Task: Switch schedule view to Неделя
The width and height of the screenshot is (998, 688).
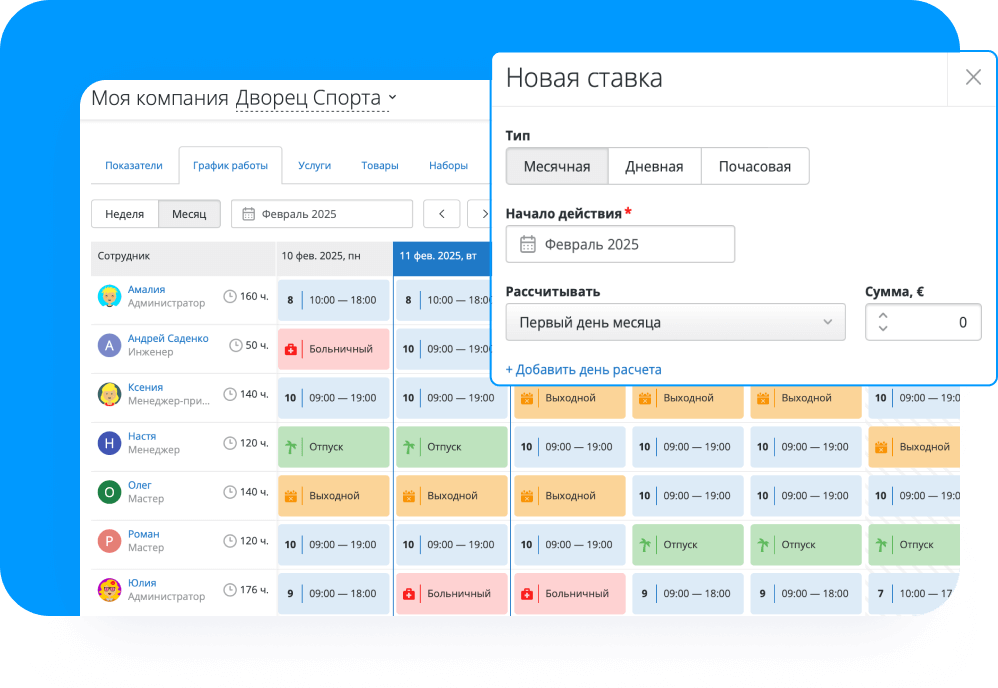Action: pos(125,214)
